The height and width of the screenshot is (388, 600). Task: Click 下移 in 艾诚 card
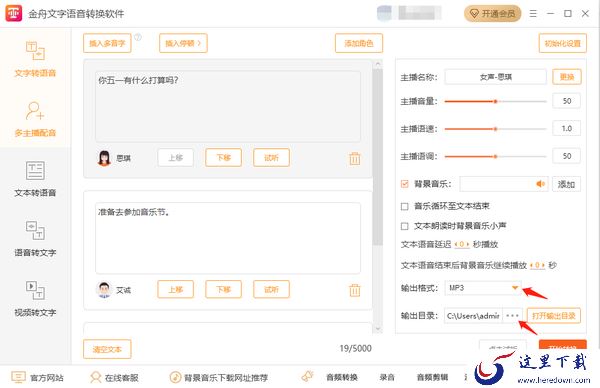point(223,290)
